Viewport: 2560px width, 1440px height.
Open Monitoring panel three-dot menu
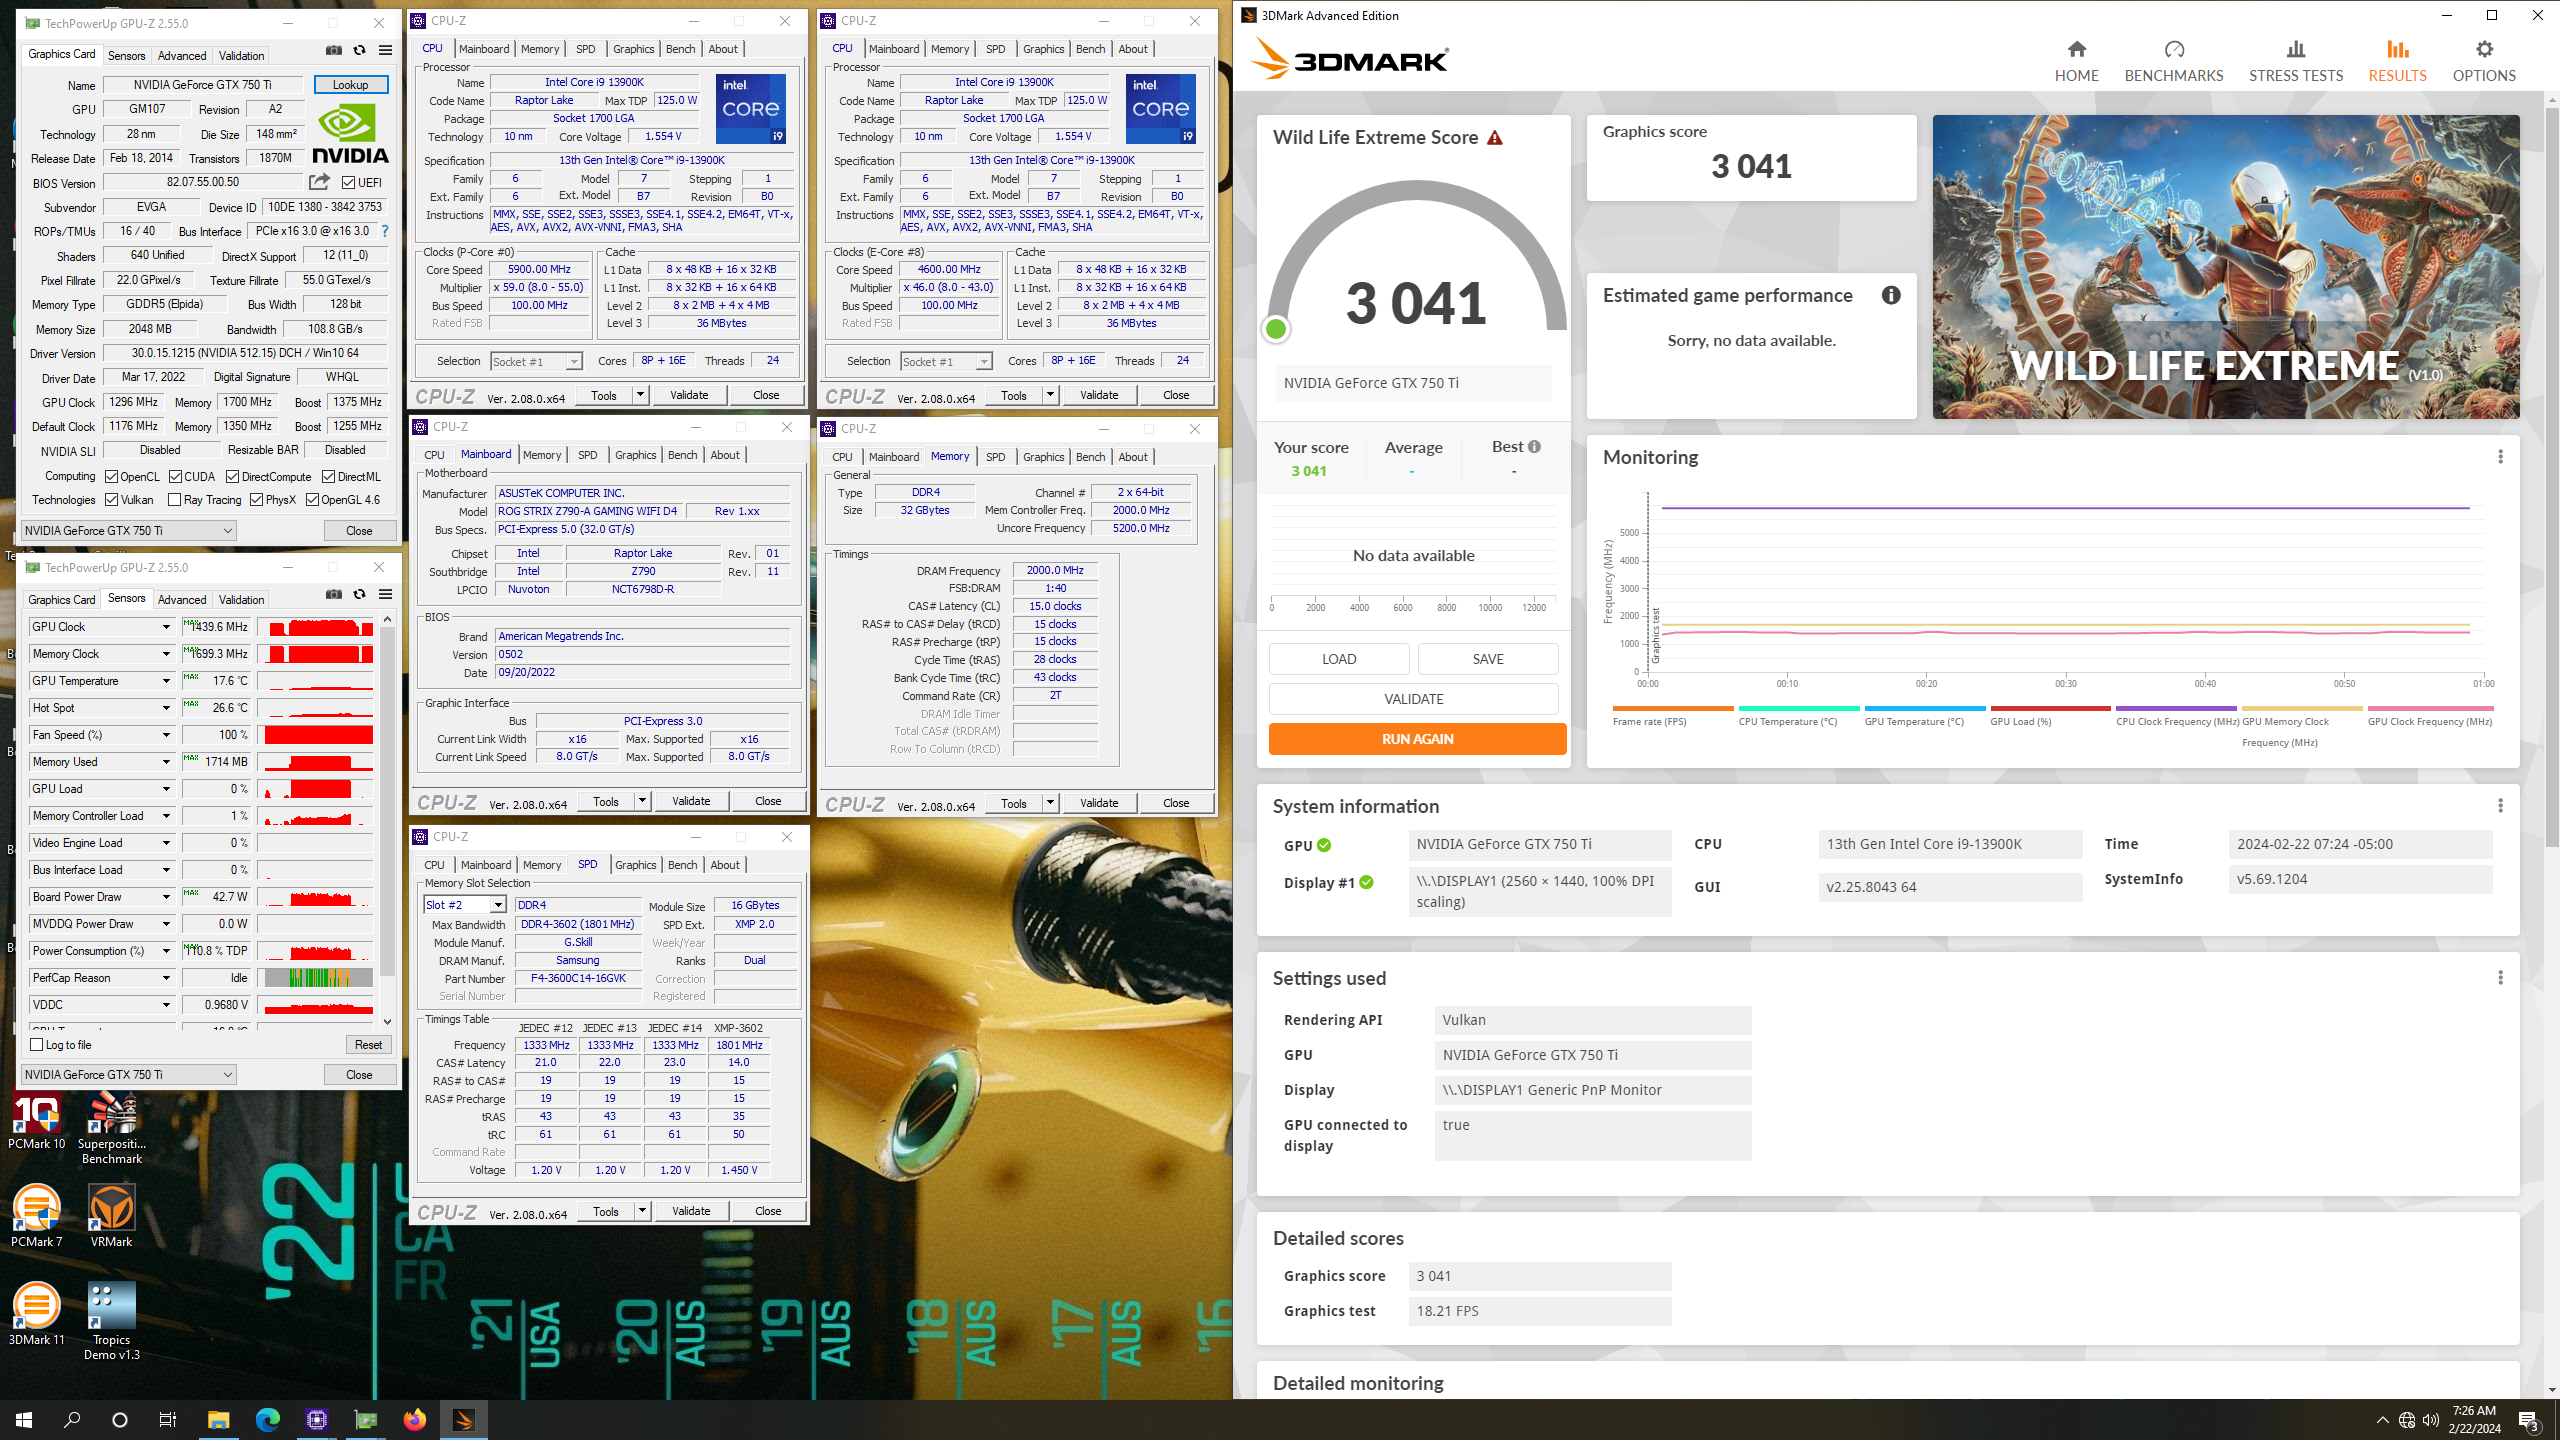point(2500,457)
